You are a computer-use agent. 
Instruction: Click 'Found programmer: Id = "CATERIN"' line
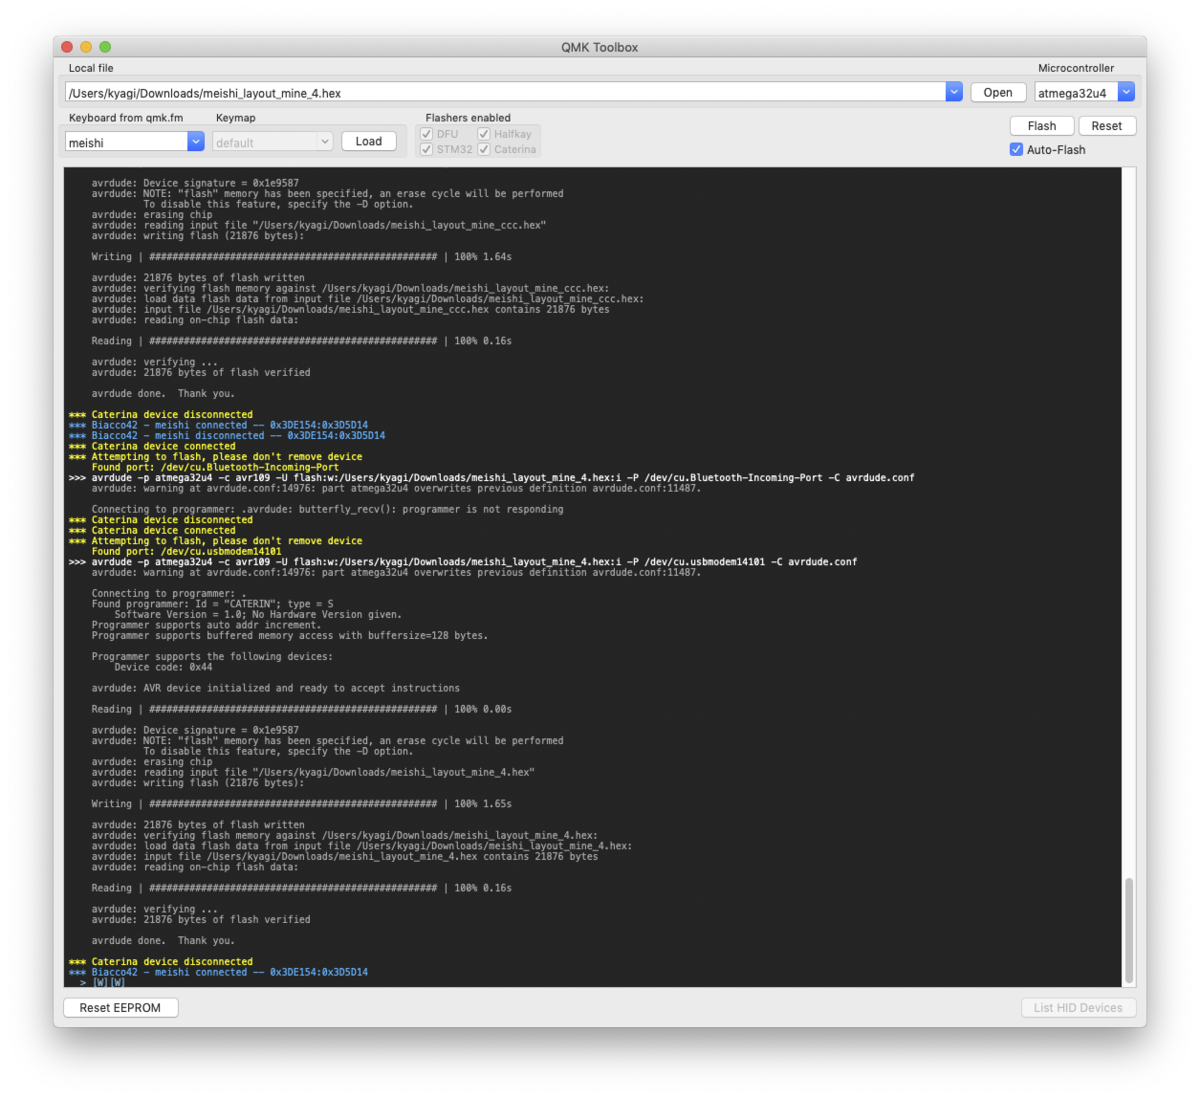tap(212, 604)
